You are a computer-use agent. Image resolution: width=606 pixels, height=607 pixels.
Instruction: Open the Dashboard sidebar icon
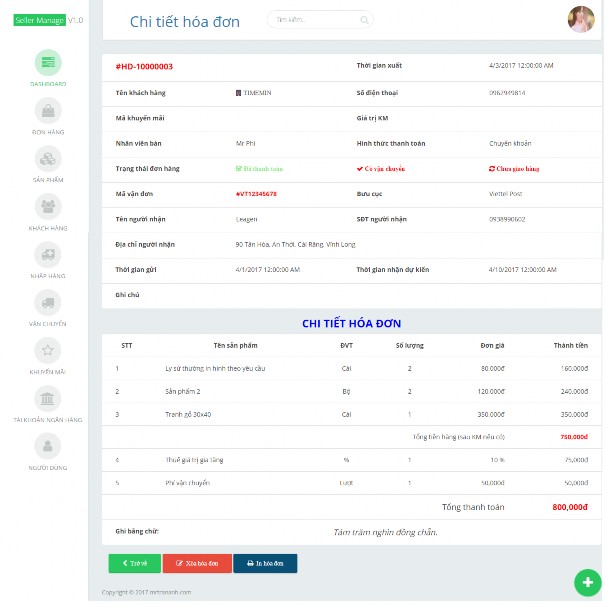48,62
